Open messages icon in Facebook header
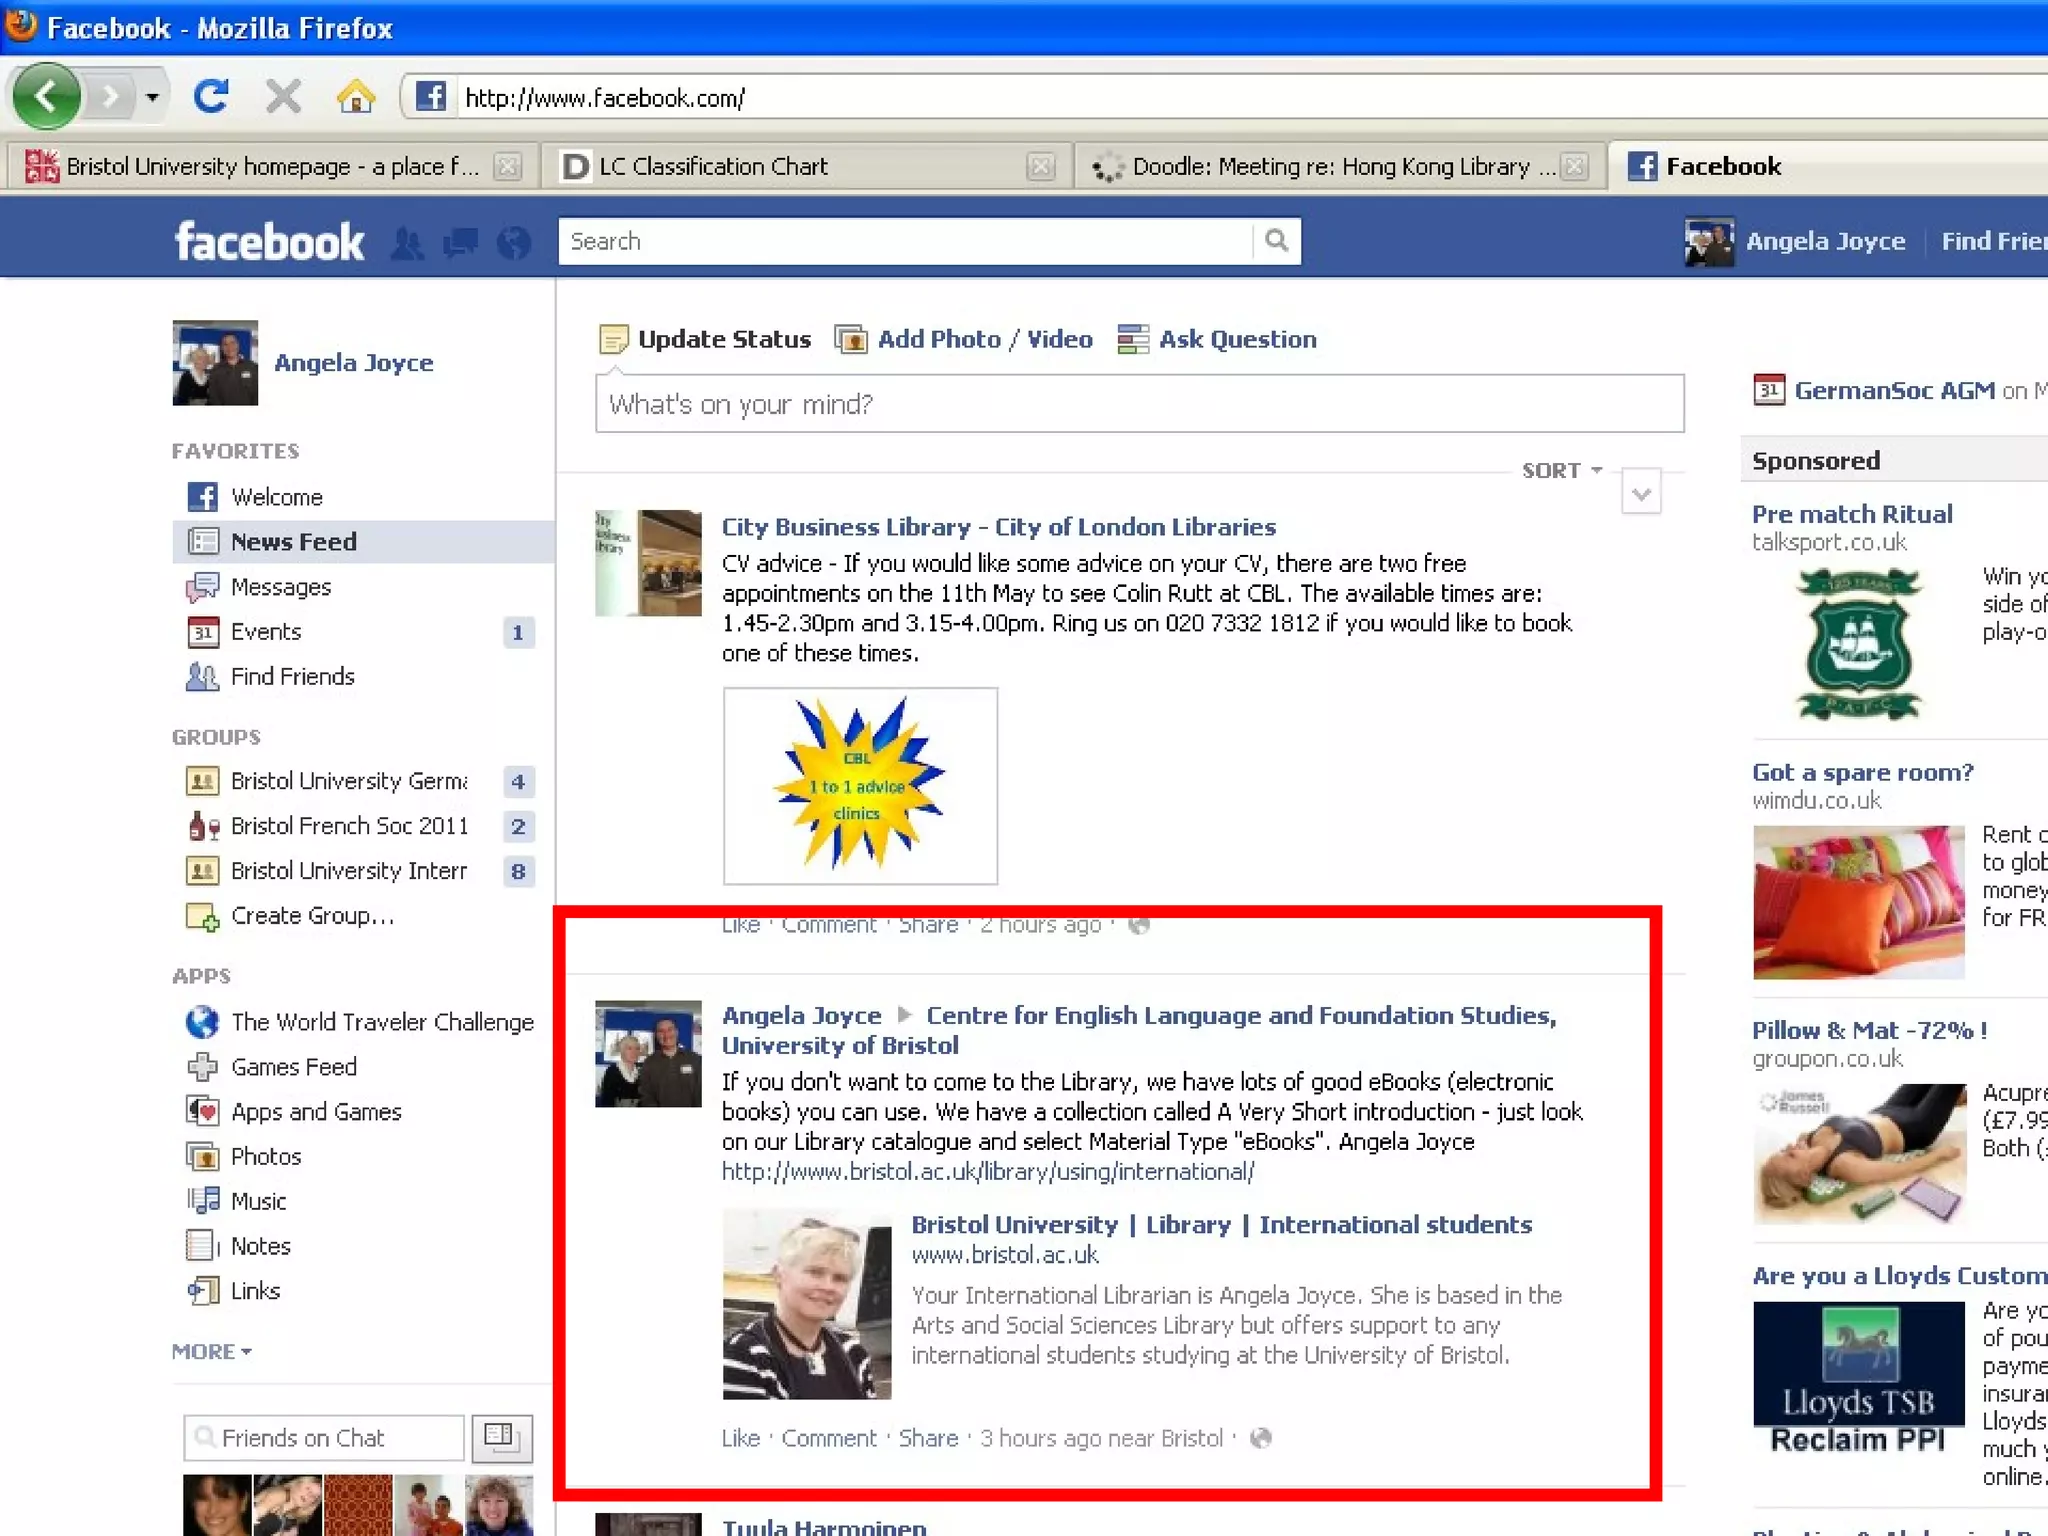The height and width of the screenshot is (1536, 2048). (460, 243)
